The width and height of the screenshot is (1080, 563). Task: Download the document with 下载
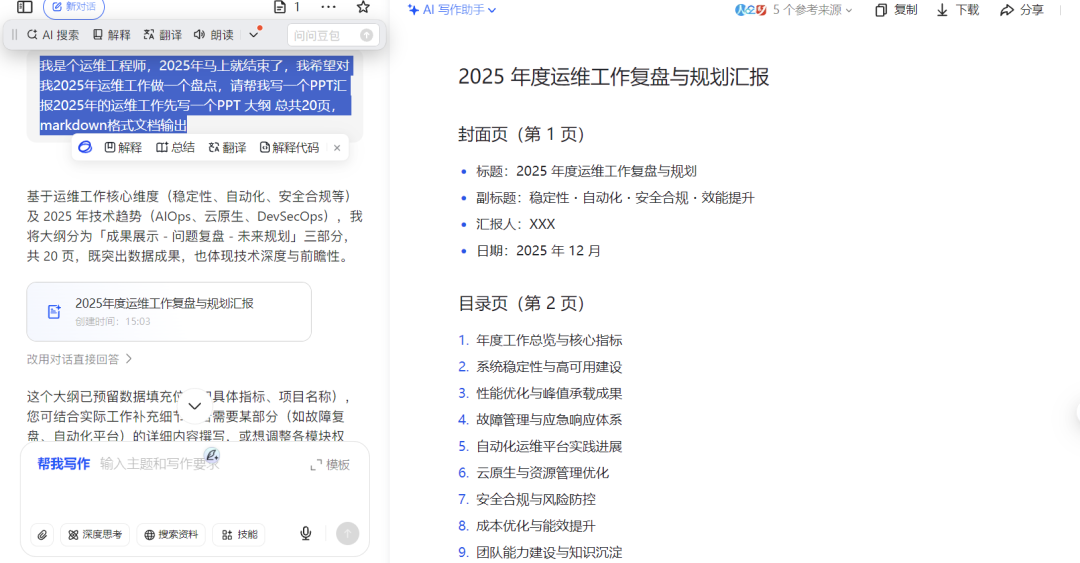(x=957, y=10)
